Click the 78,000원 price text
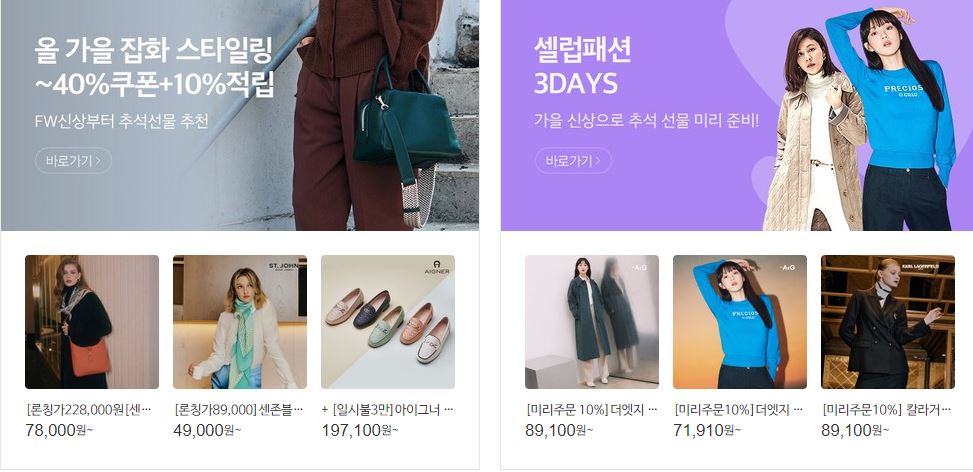 [60, 430]
